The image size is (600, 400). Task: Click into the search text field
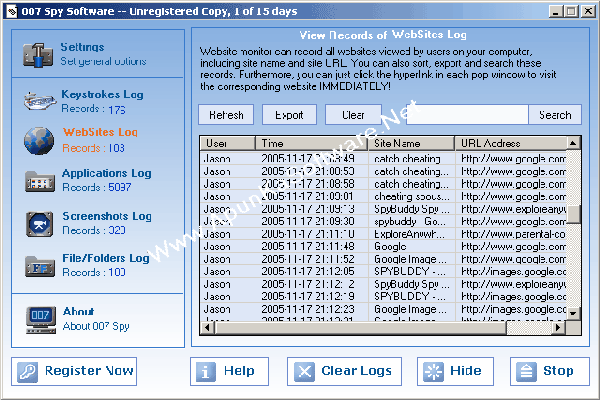click(467, 115)
